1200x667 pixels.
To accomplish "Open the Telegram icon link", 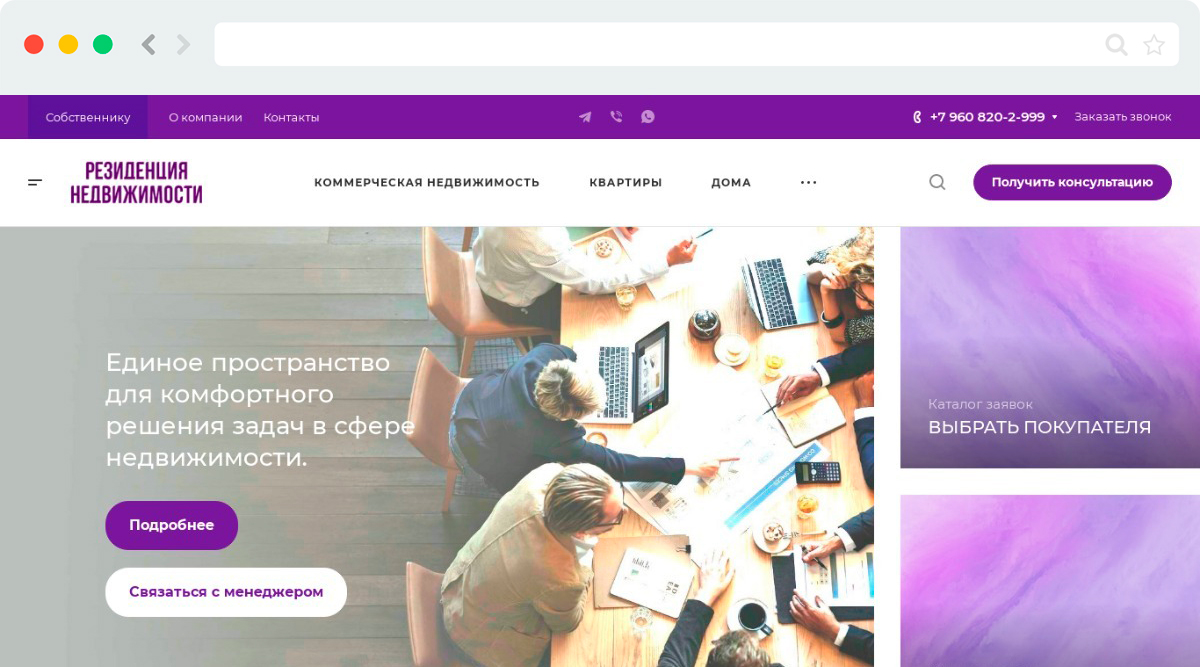I will click(x=585, y=117).
